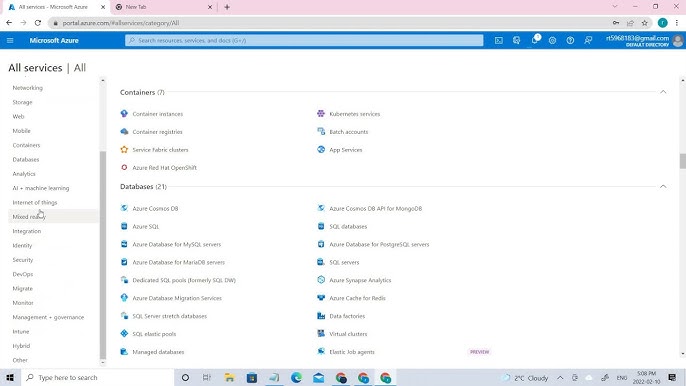Click the Azure Cosmos DB icon
The image size is (686, 386).
(124, 208)
